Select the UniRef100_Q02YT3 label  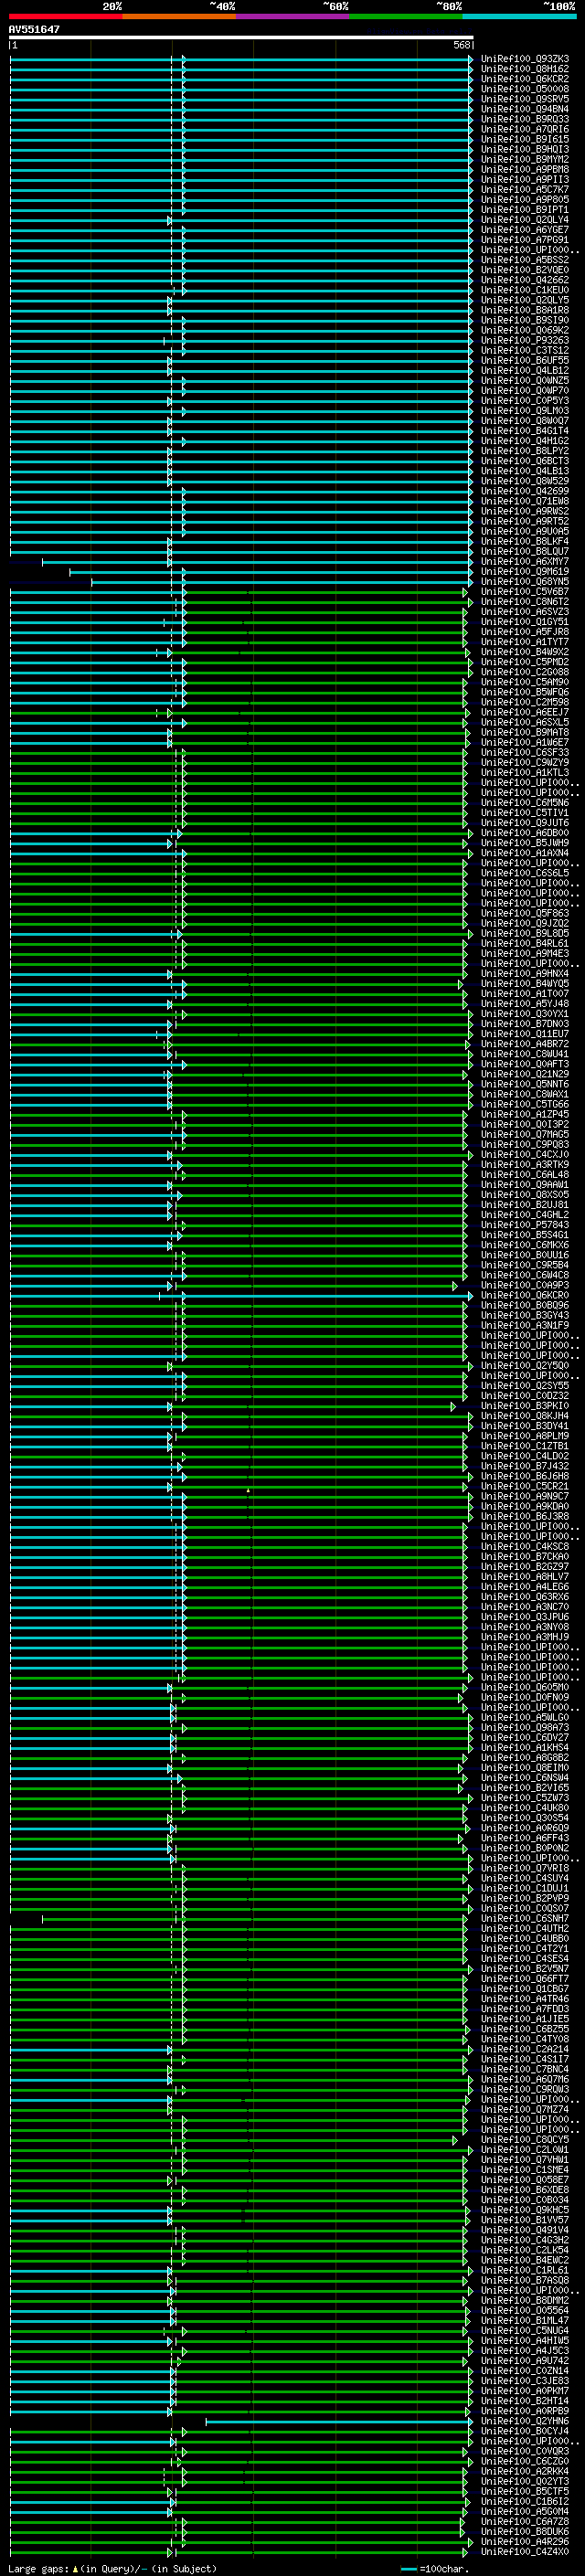525,2482
